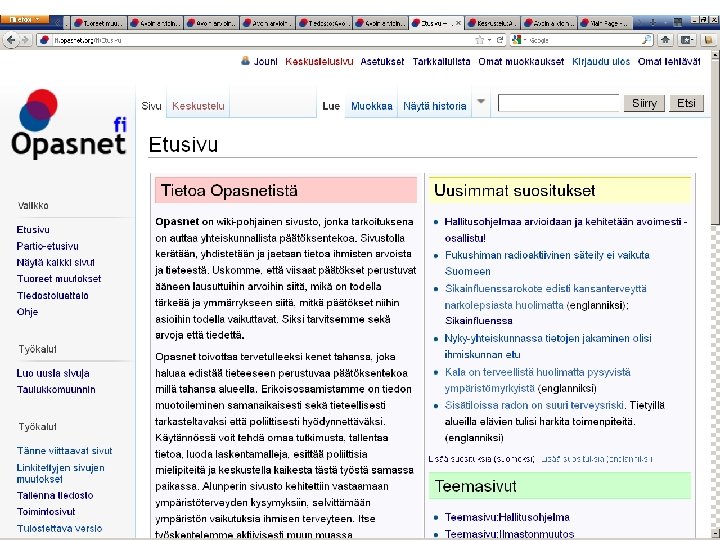Screen dimensions: 720x540
Task: Open the more-actions dropdown after Näytä historia
Action: [x=481, y=101]
